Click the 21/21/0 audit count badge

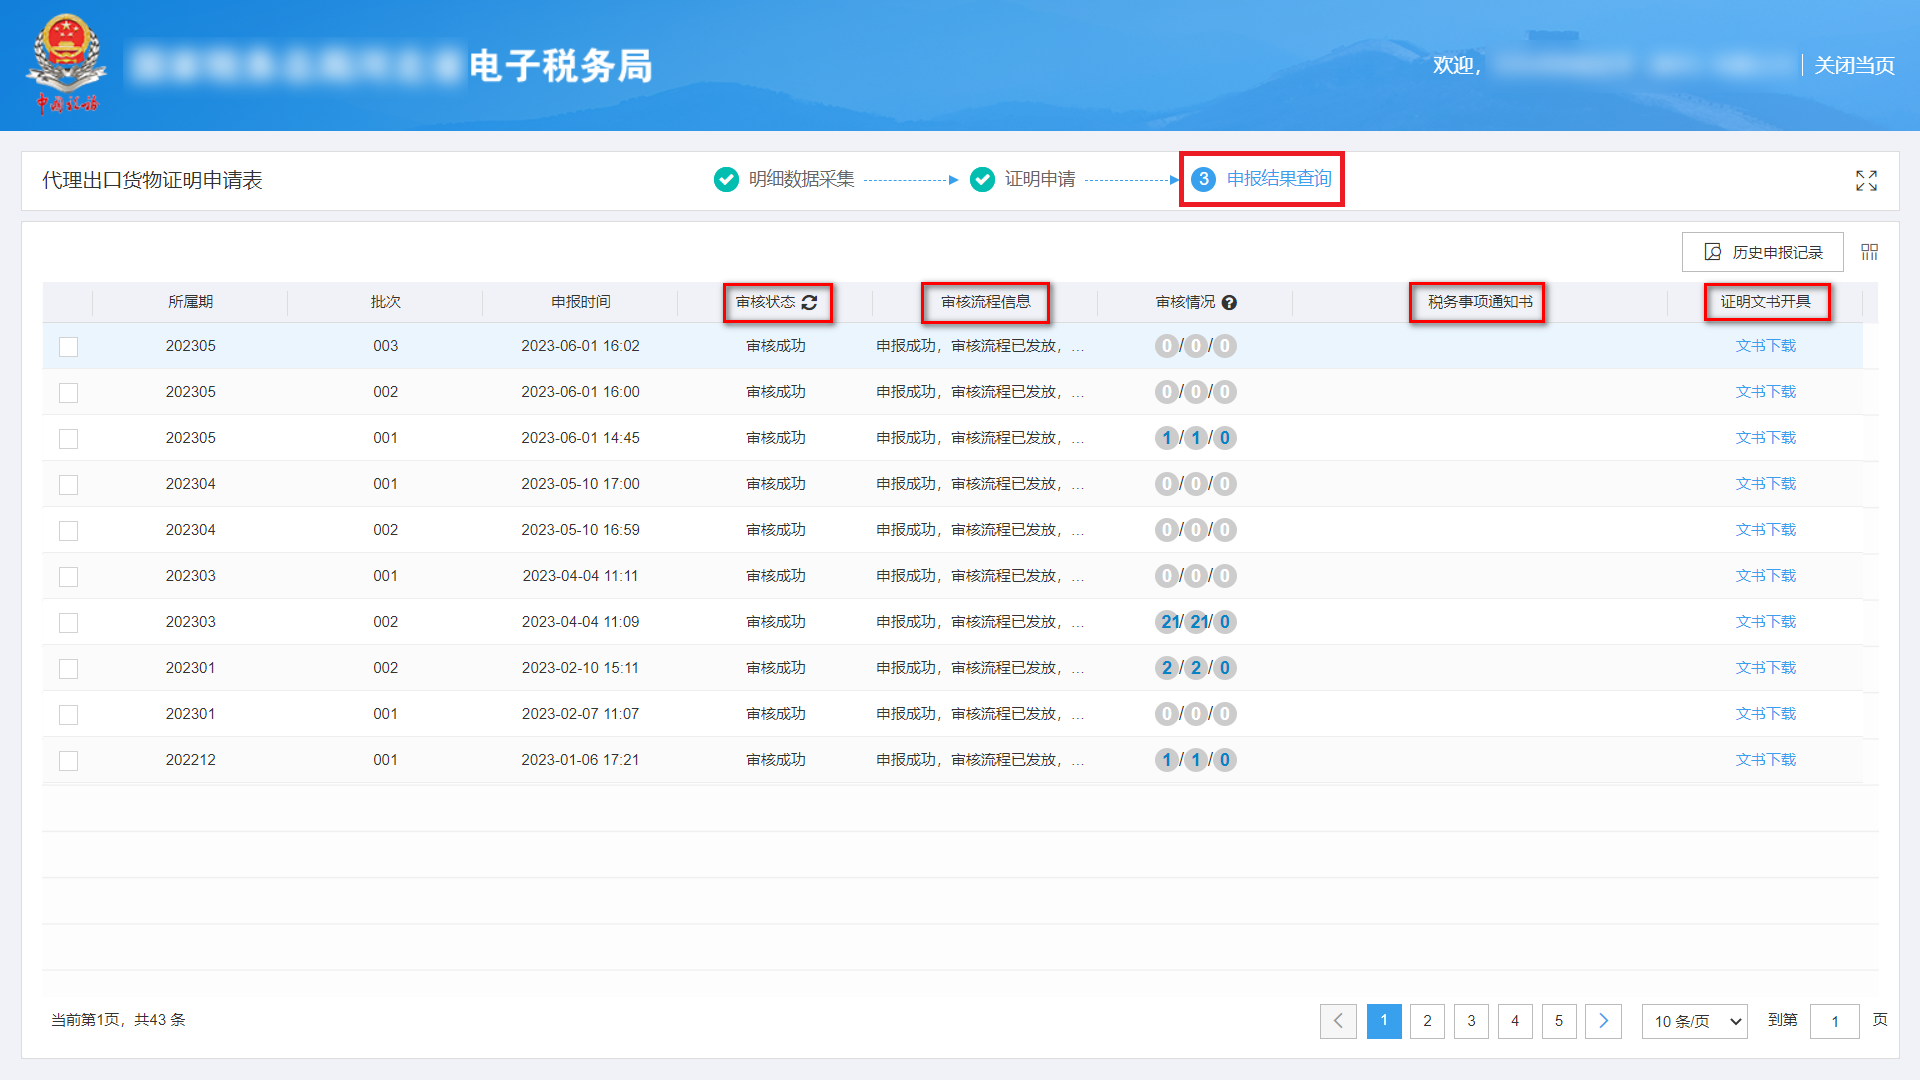1195,622
